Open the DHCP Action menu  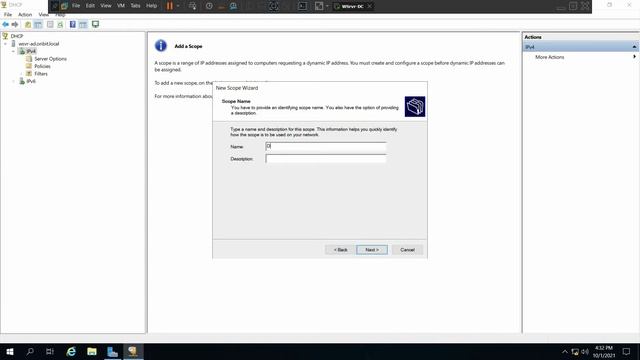[25, 14]
